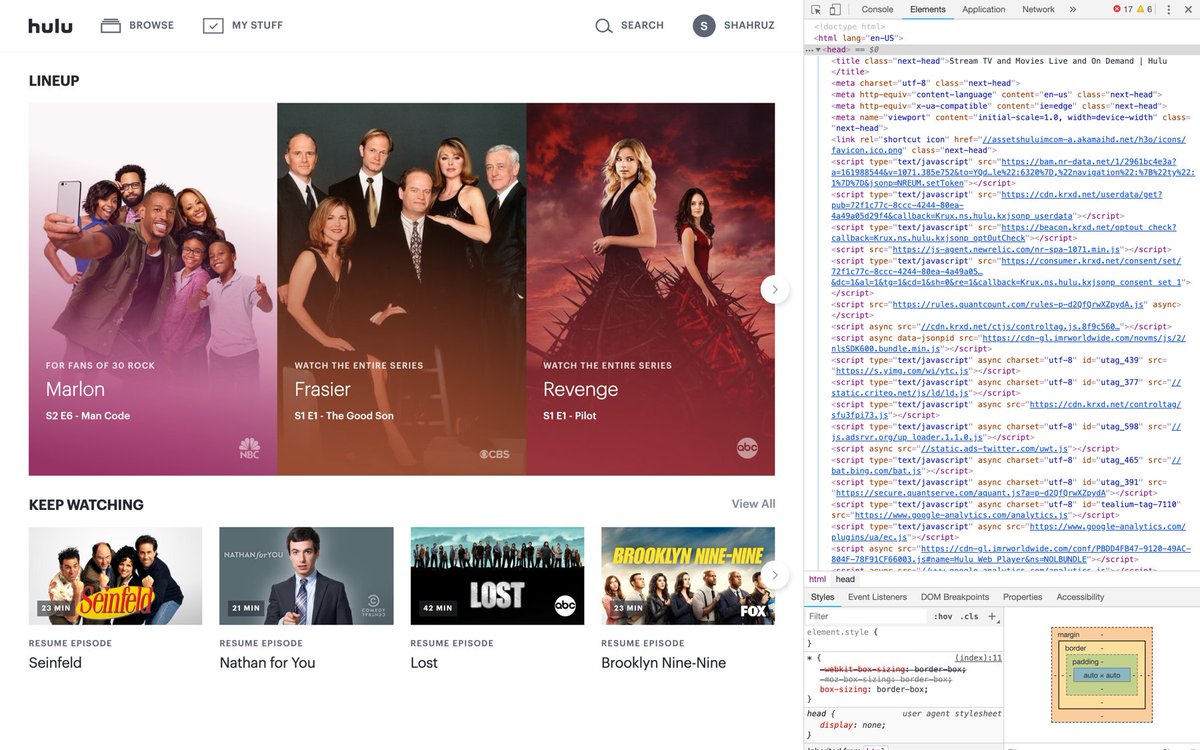Open the Revenge lineup card
The image size is (1200, 750).
pos(651,289)
